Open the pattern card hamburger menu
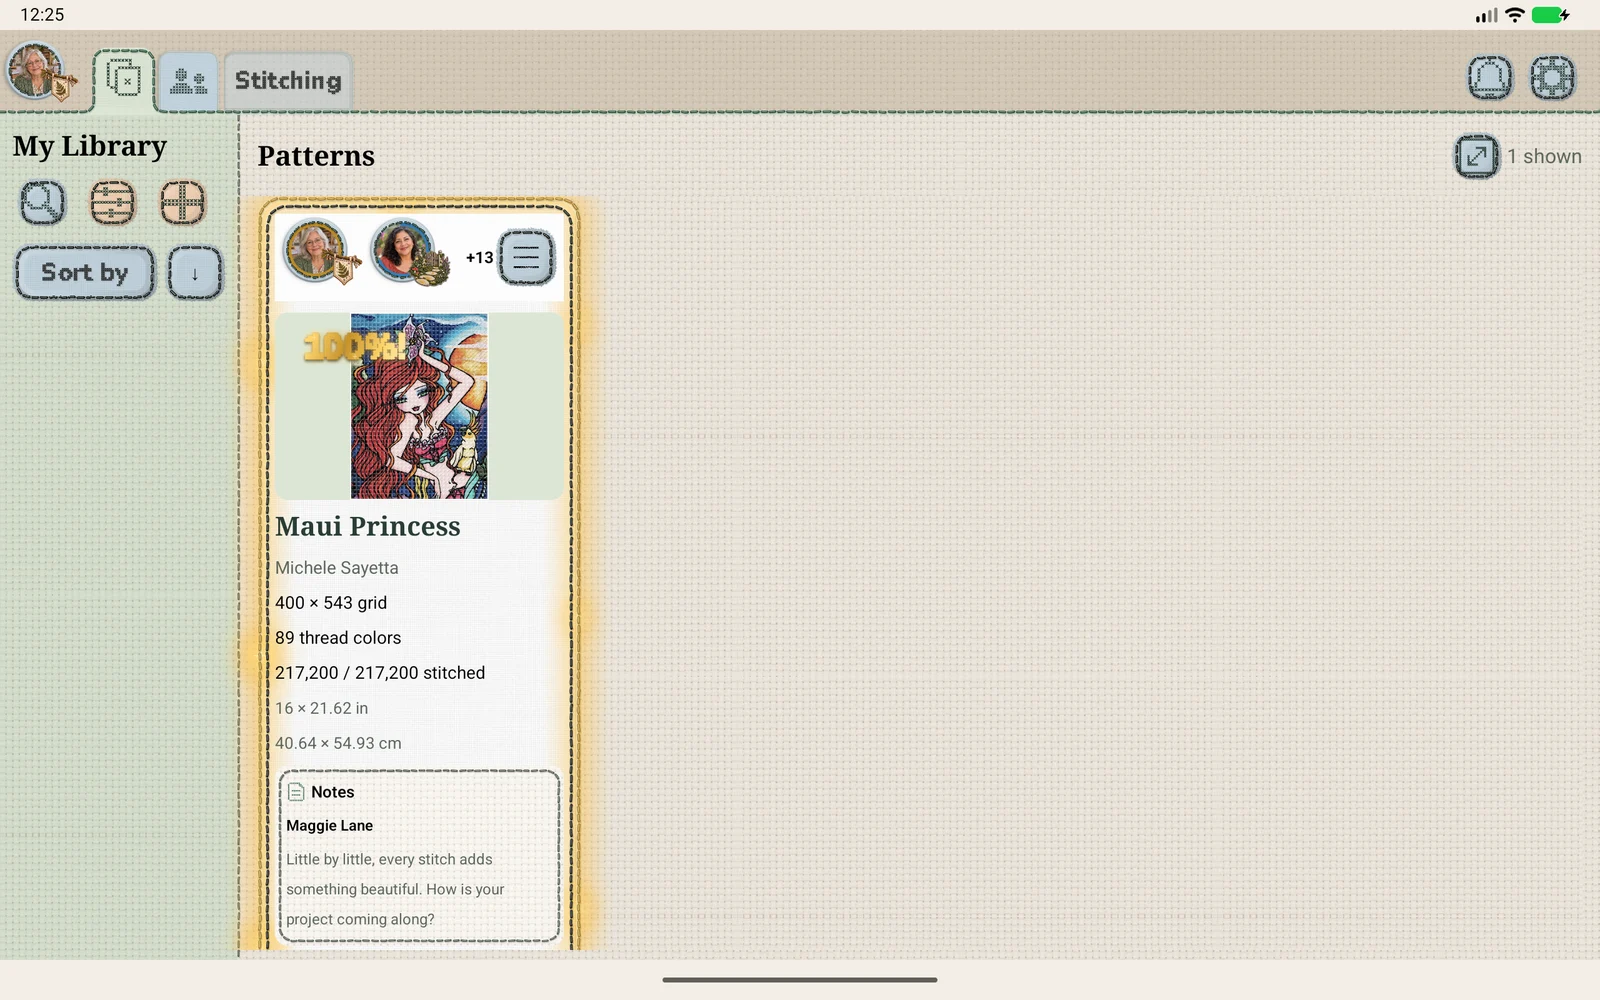This screenshot has height=1000, width=1600. pyautogui.click(x=526, y=258)
